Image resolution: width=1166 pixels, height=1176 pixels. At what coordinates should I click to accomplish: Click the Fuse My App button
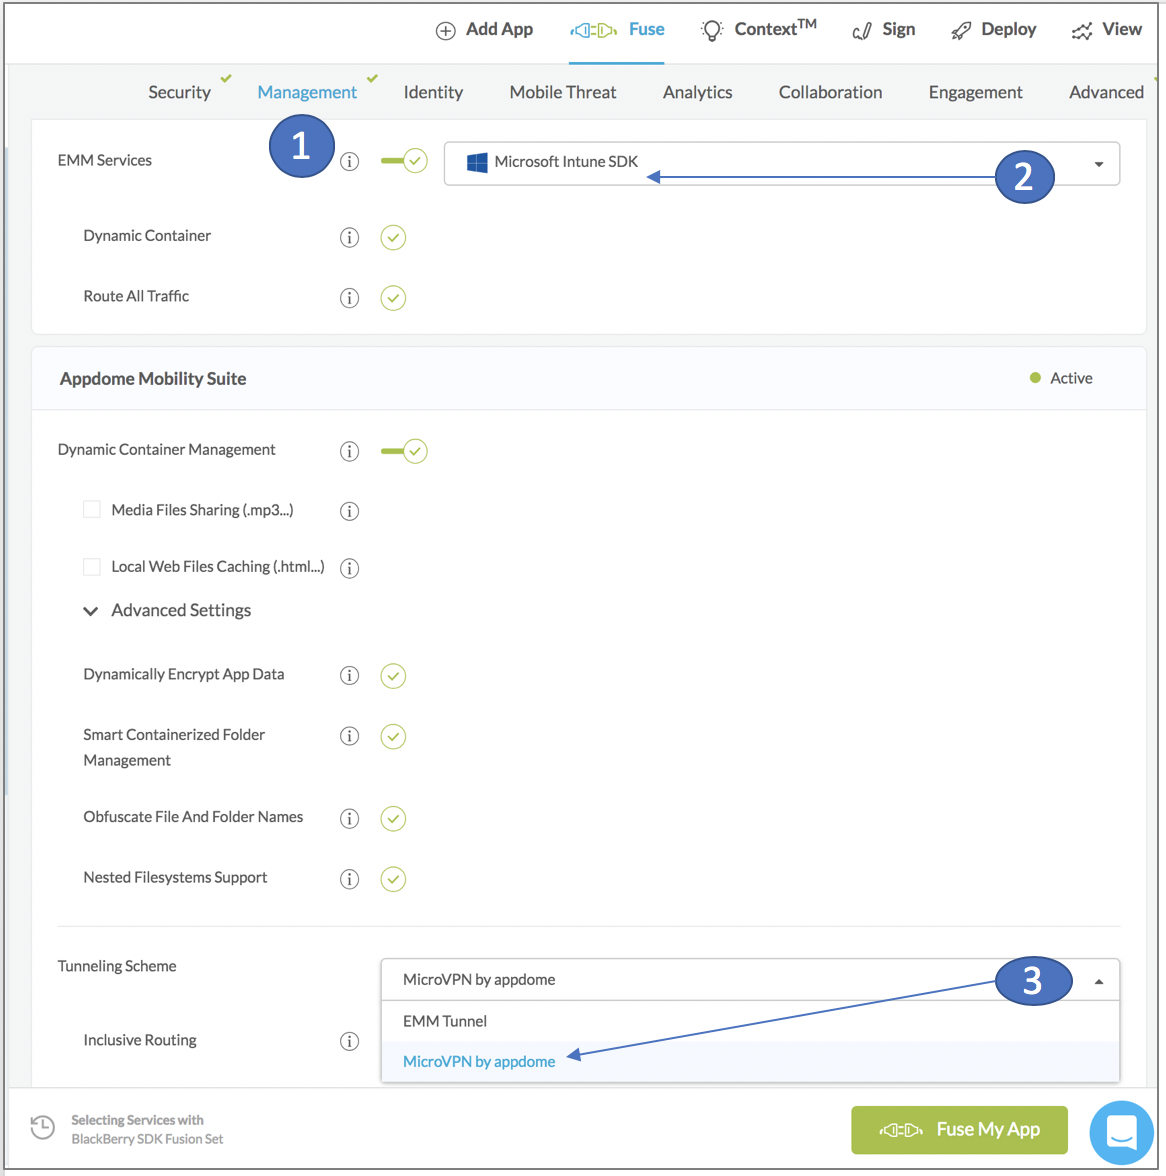click(959, 1130)
